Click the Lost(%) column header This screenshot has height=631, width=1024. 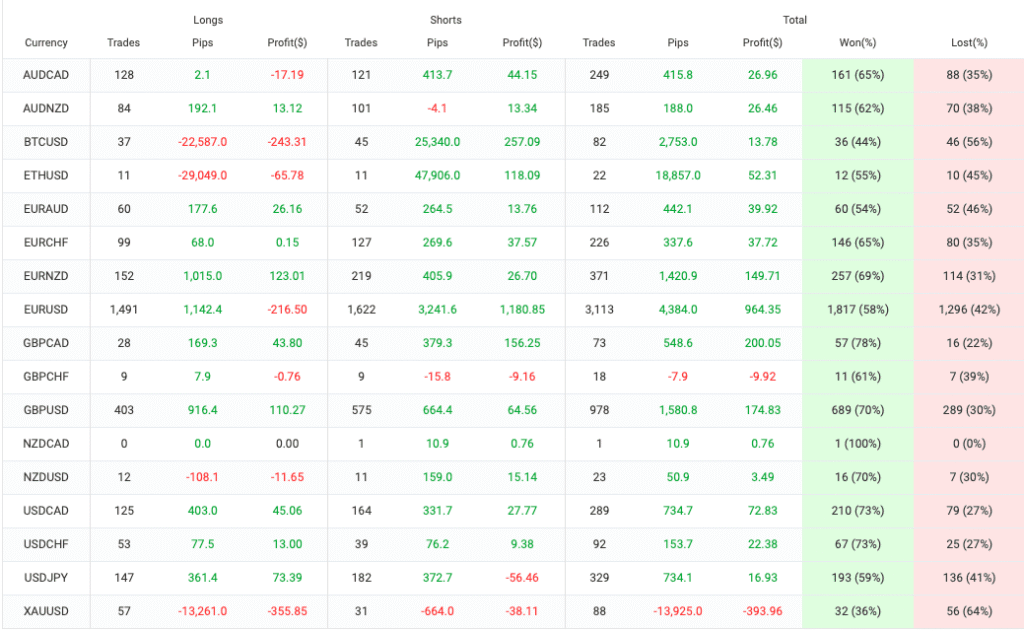(x=968, y=43)
